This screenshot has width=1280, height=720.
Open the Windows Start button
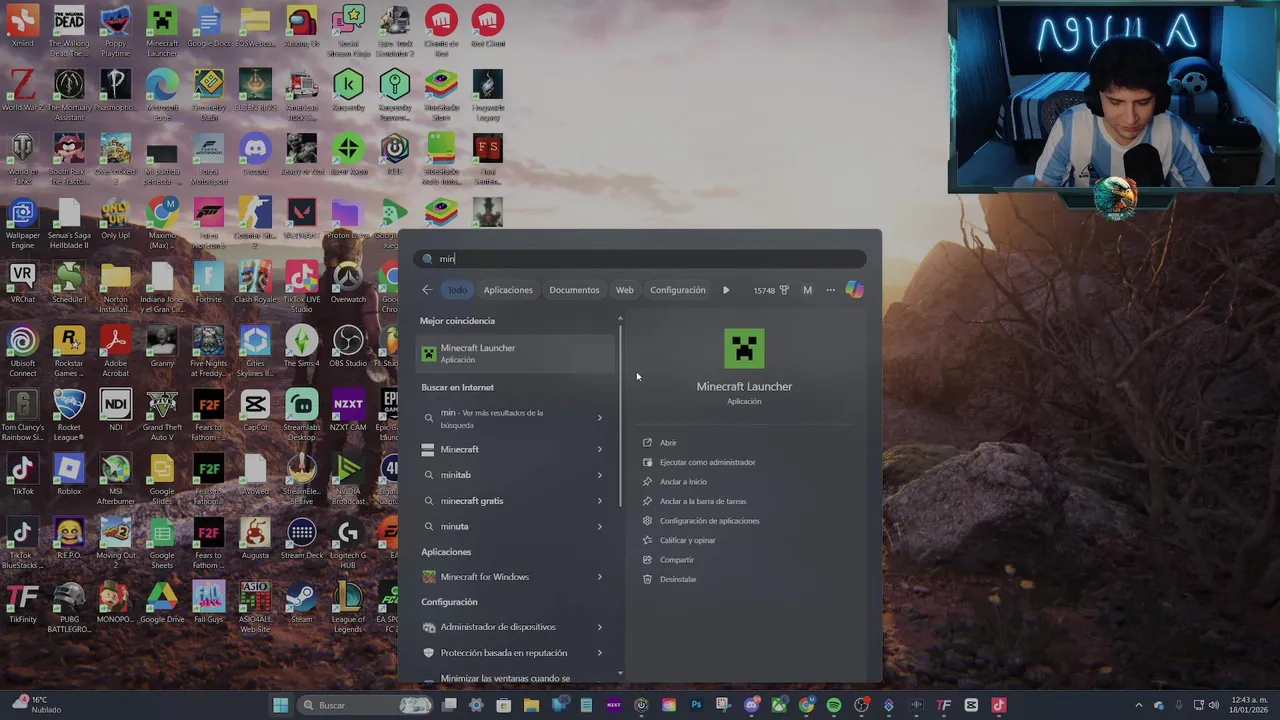(281, 705)
